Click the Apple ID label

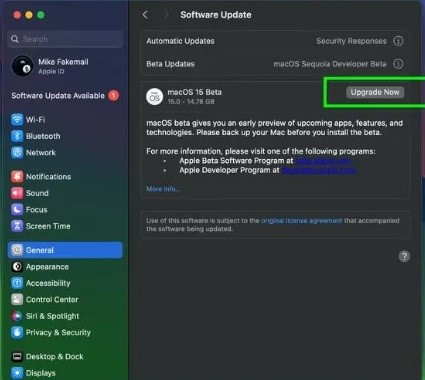pyautogui.click(x=51, y=71)
